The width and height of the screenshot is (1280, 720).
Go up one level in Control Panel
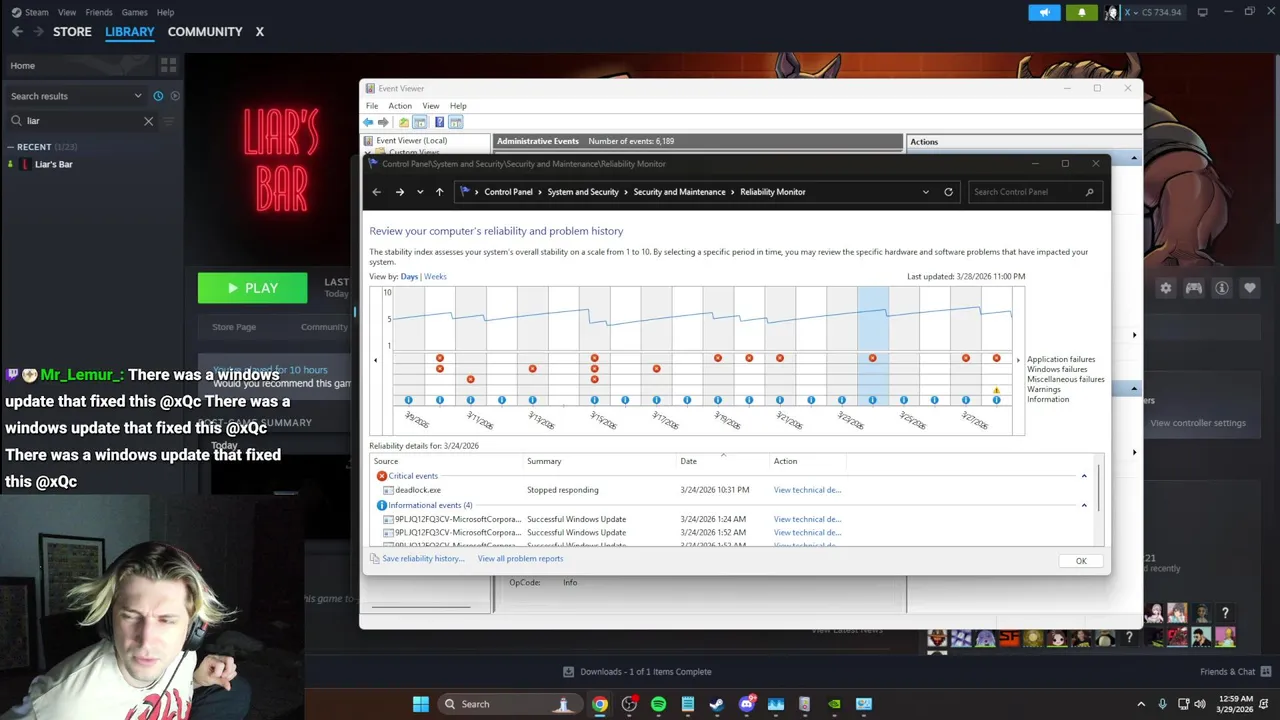439,192
